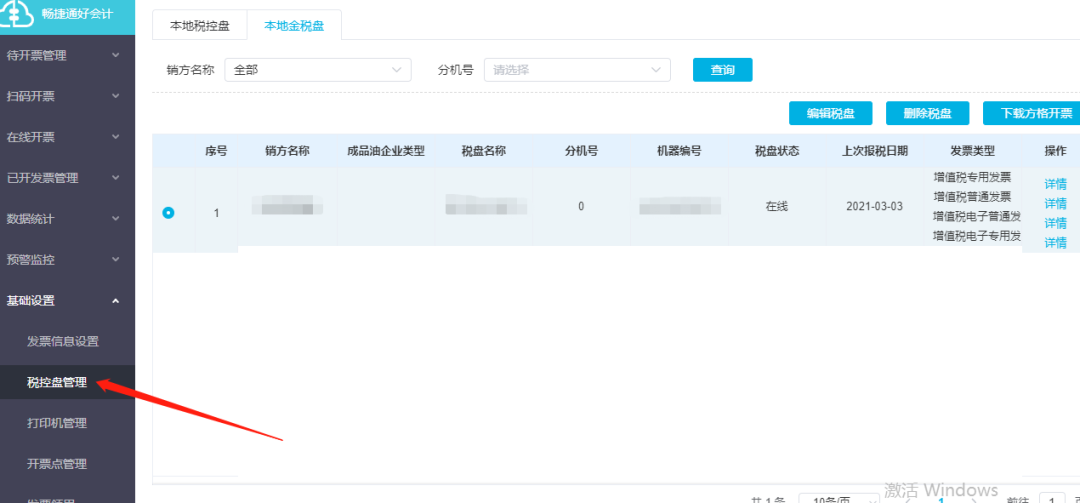
Task: Collapse the 基础设置 sidebar section
Action: (66, 301)
